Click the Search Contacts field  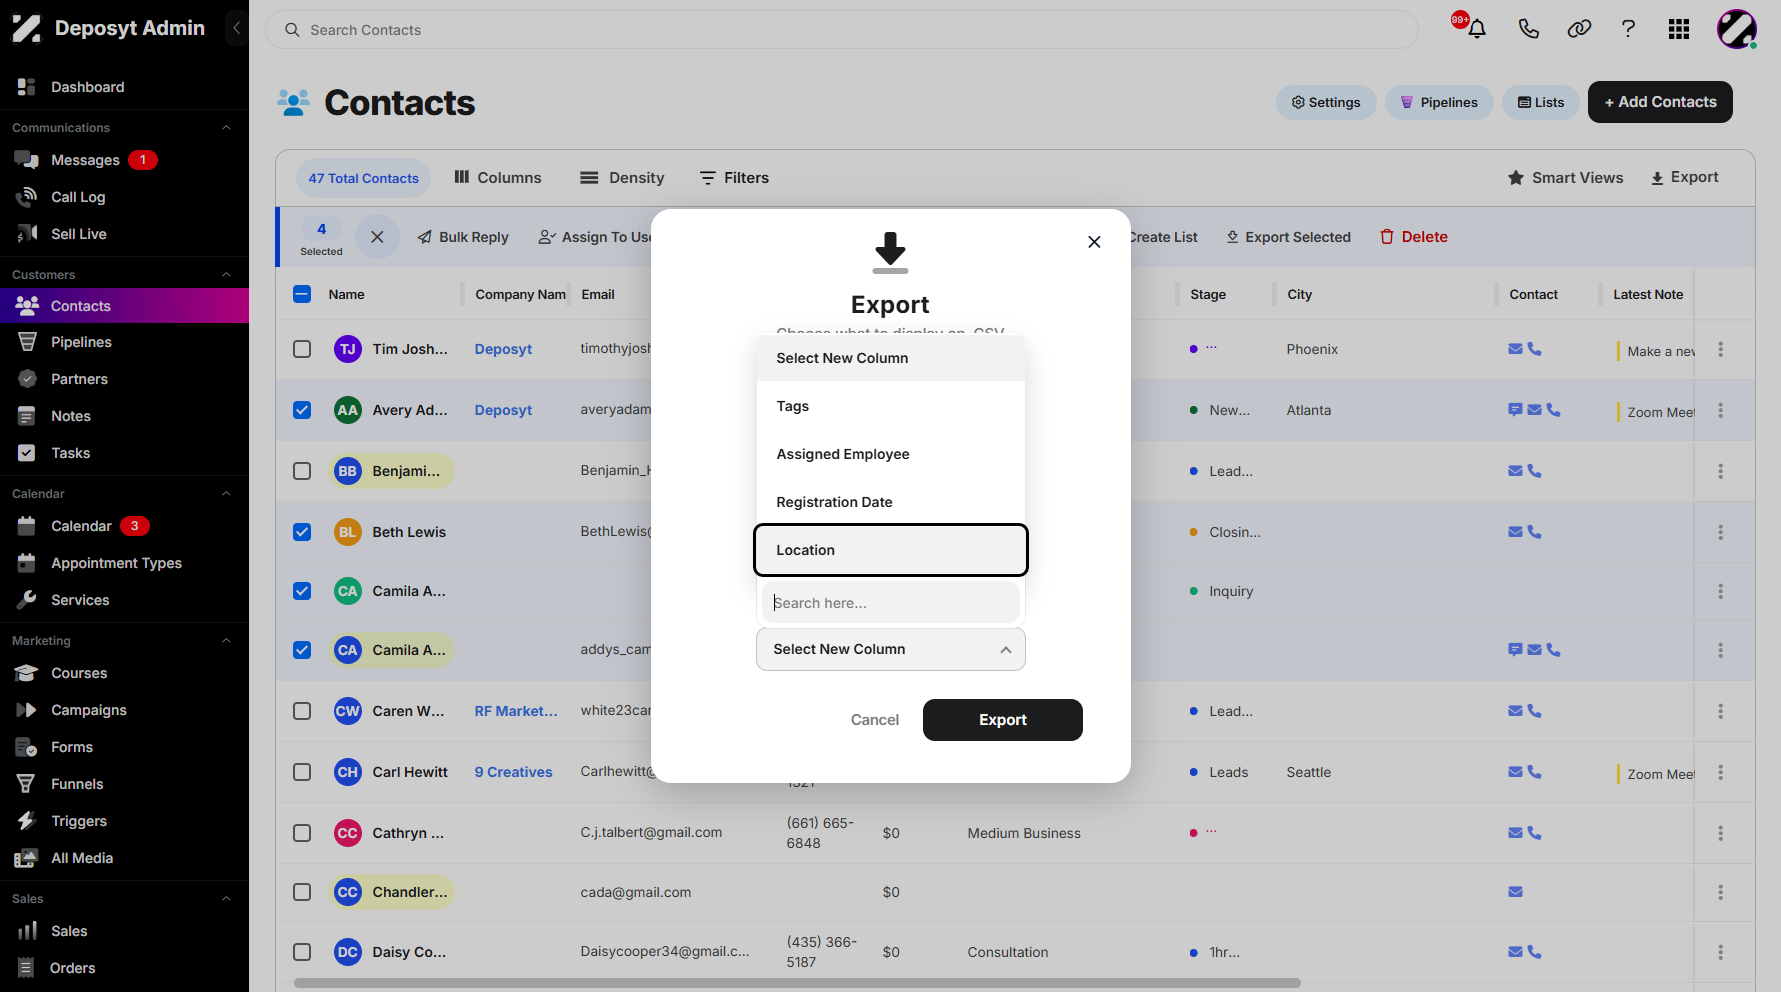tap(841, 30)
